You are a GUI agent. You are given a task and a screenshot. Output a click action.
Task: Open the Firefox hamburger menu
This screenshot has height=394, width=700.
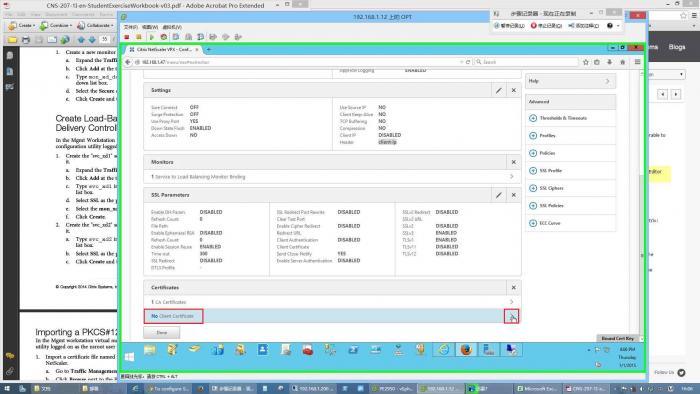[x=638, y=62]
